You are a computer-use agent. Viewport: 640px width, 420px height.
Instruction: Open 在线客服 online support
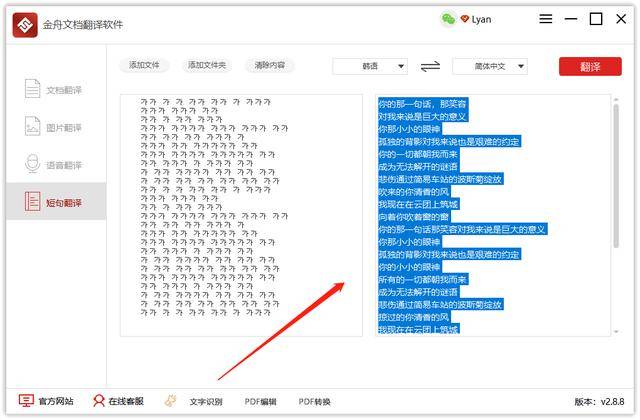coord(99,401)
